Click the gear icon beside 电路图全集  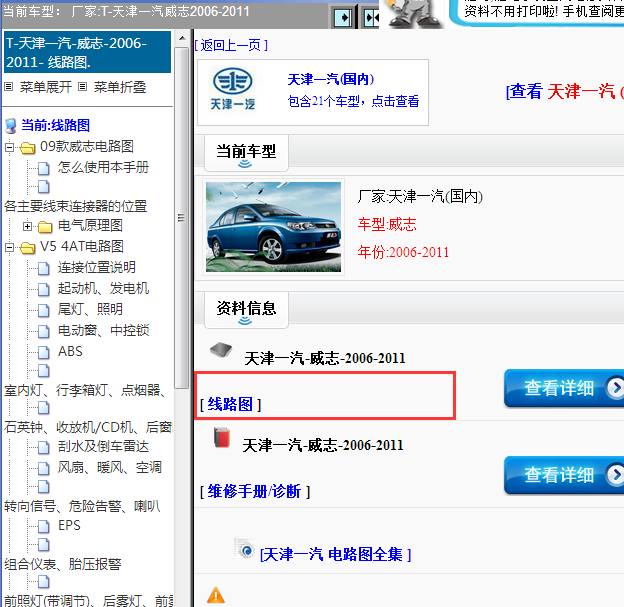tap(244, 548)
